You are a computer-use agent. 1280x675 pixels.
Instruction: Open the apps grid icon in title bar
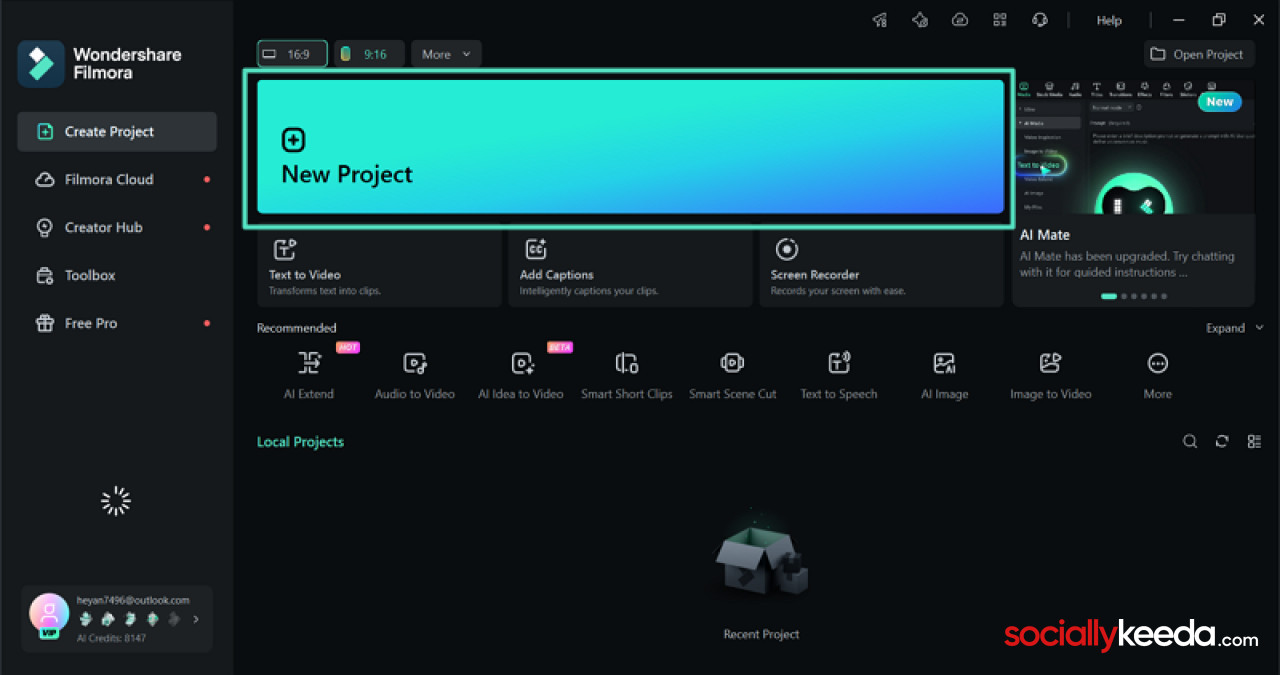[1000, 20]
